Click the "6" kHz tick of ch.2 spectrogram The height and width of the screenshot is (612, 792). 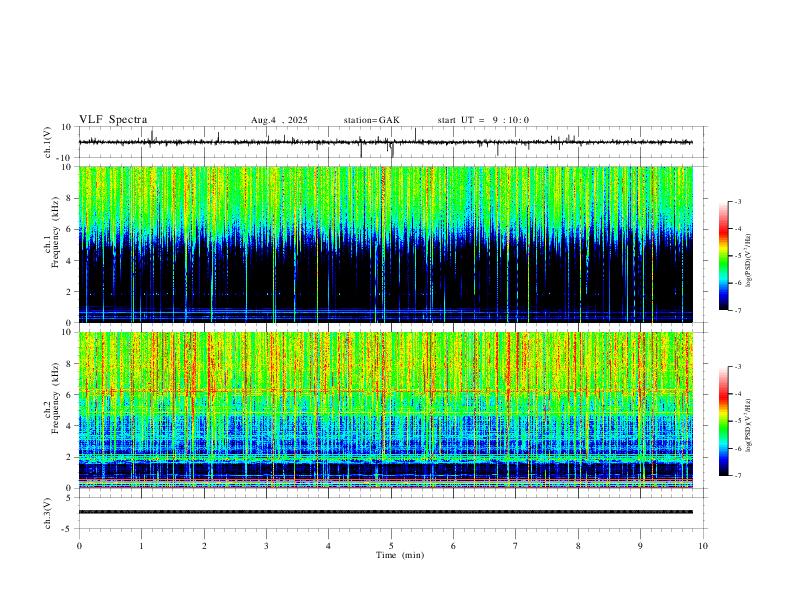click(70, 395)
